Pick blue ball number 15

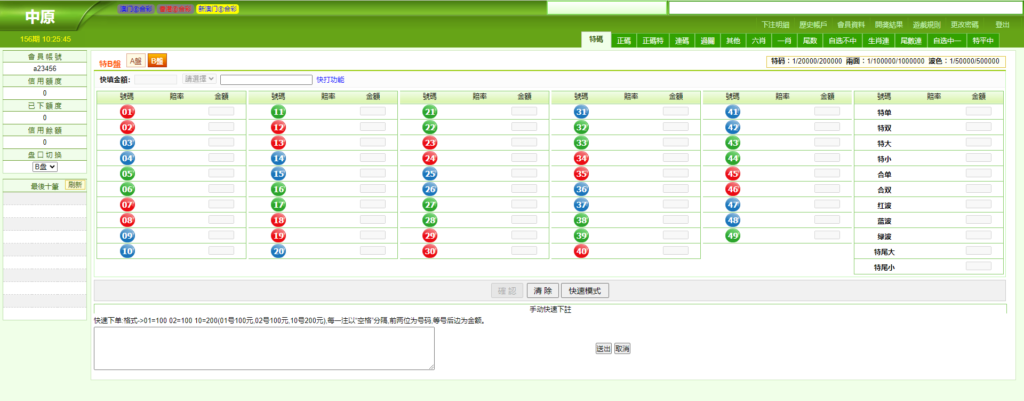[x=279, y=174]
